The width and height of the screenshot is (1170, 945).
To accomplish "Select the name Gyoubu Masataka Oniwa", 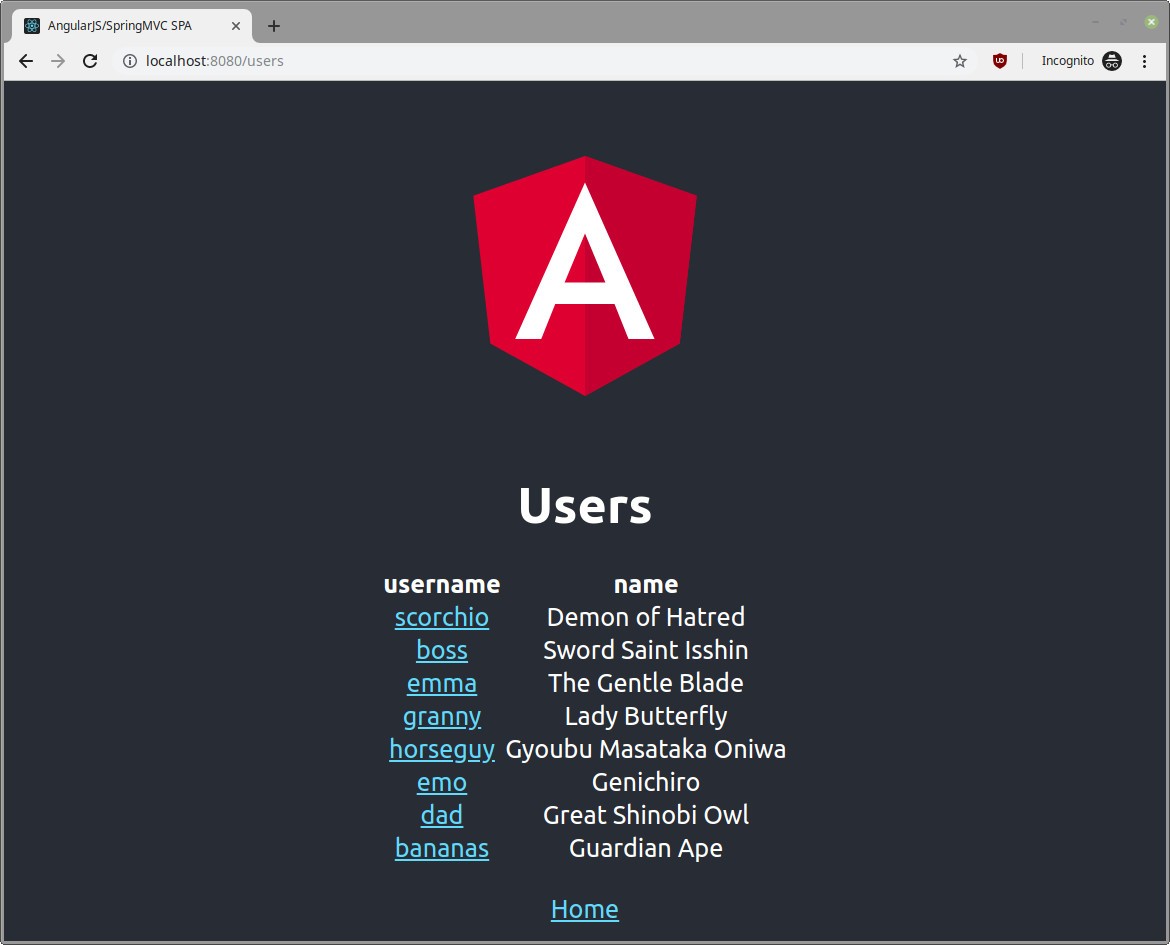I will pos(645,749).
